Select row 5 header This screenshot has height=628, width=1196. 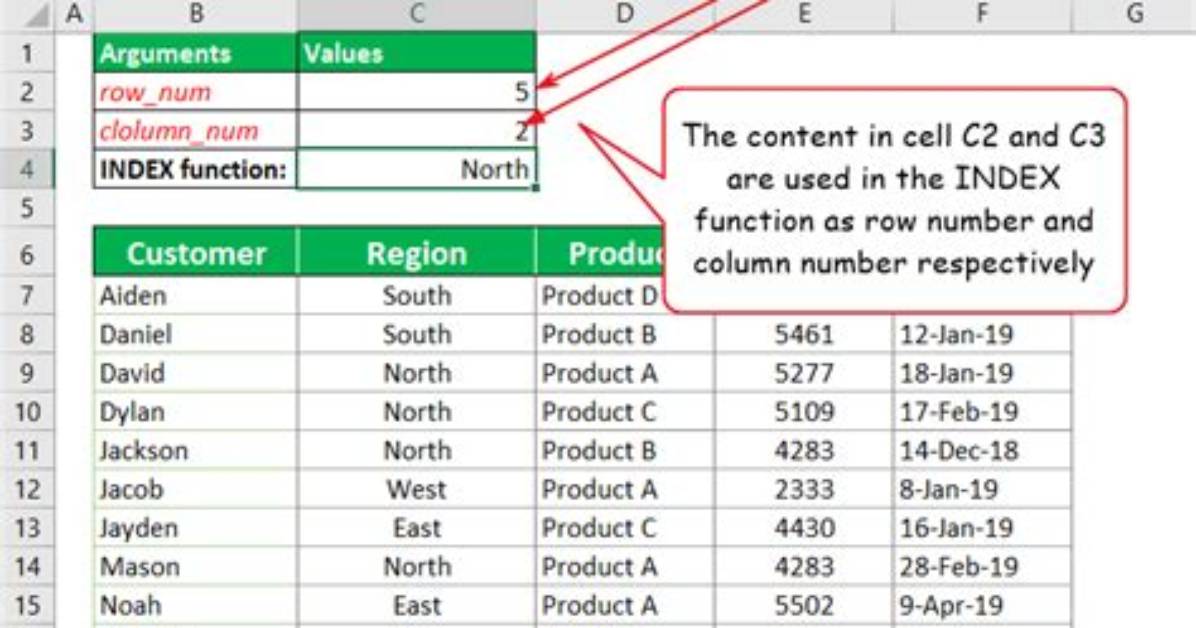click(x=27, y=207)
